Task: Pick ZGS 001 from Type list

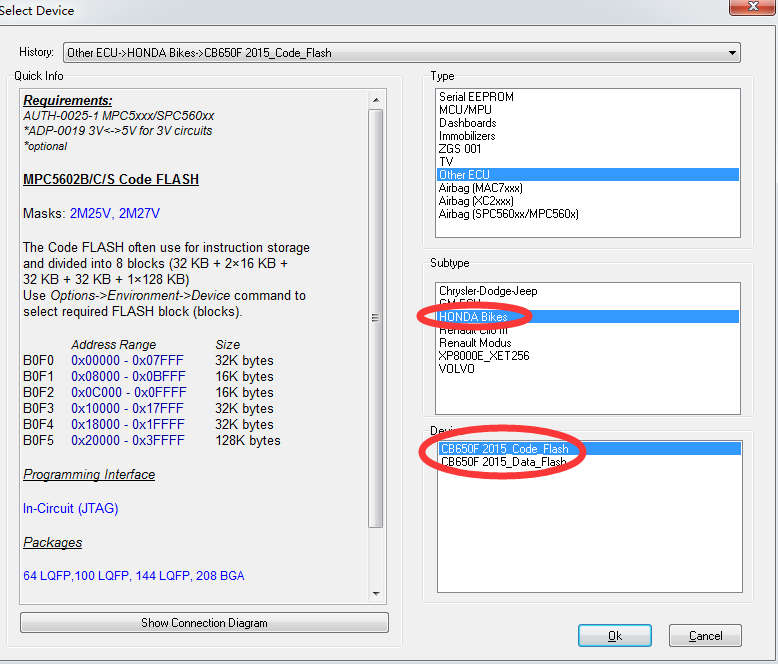Action: [x=460, y=149]
